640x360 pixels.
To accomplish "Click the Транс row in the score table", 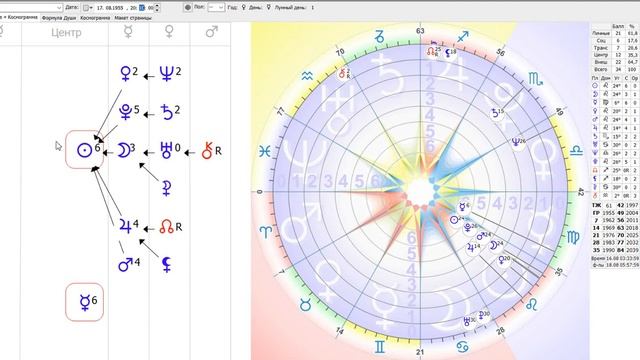I will (x=615, y=48).
